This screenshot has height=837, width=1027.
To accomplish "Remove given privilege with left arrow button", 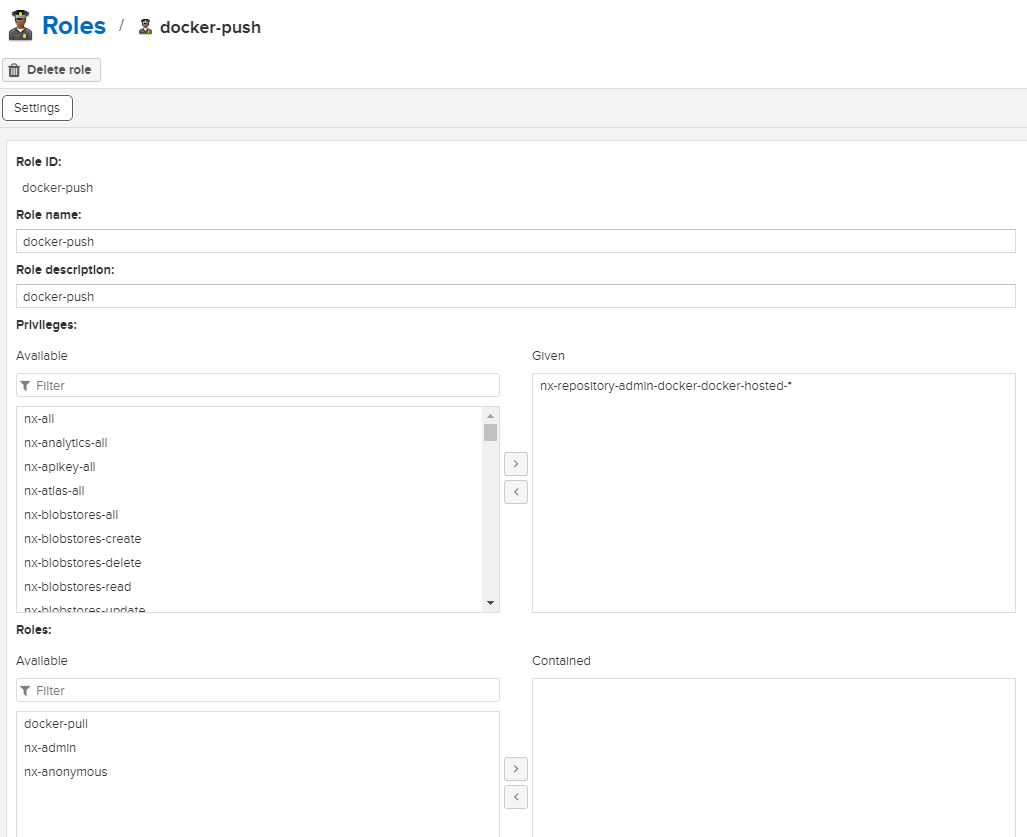I will pyautogui.click(x=516, y=492).
